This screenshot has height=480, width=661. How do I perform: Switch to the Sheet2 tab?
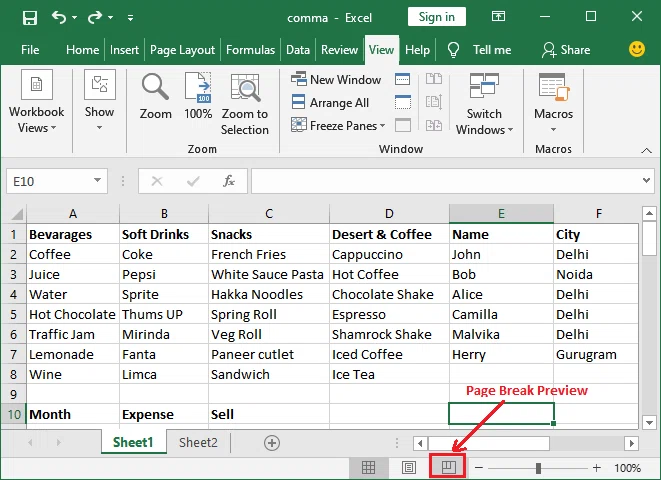[x=198, y=442]
